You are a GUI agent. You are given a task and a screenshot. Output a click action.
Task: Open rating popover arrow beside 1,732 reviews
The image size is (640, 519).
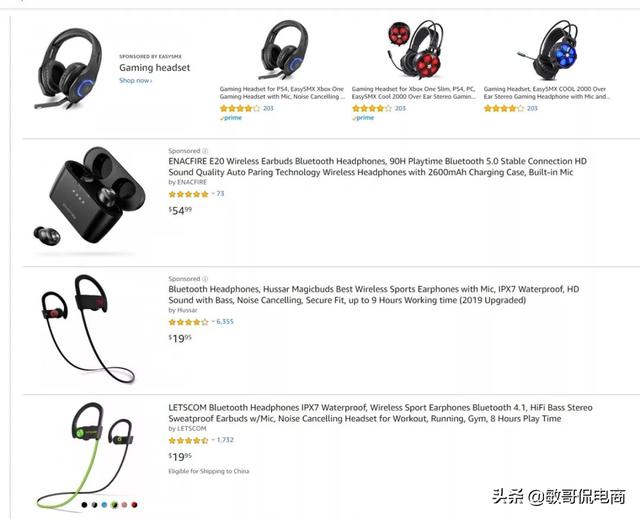click(213, 440)
